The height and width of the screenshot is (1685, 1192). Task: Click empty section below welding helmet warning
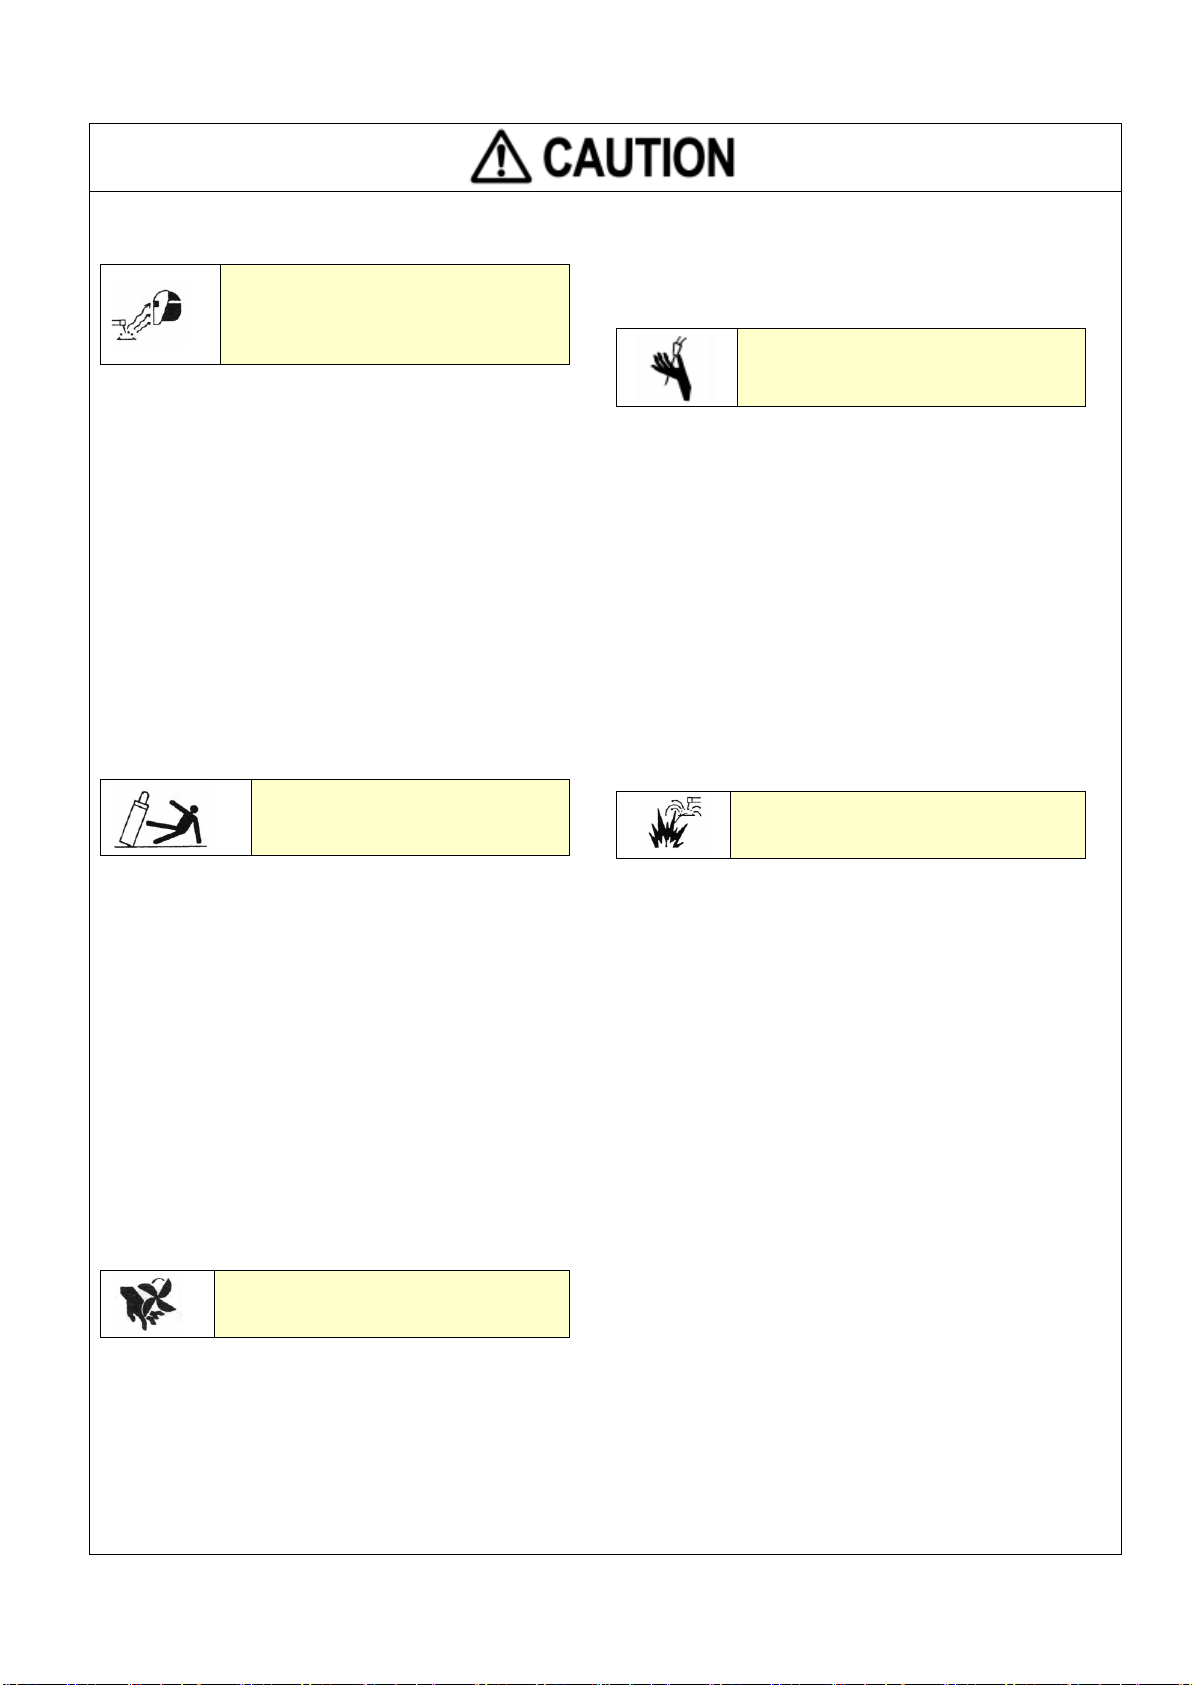(335, 570)
